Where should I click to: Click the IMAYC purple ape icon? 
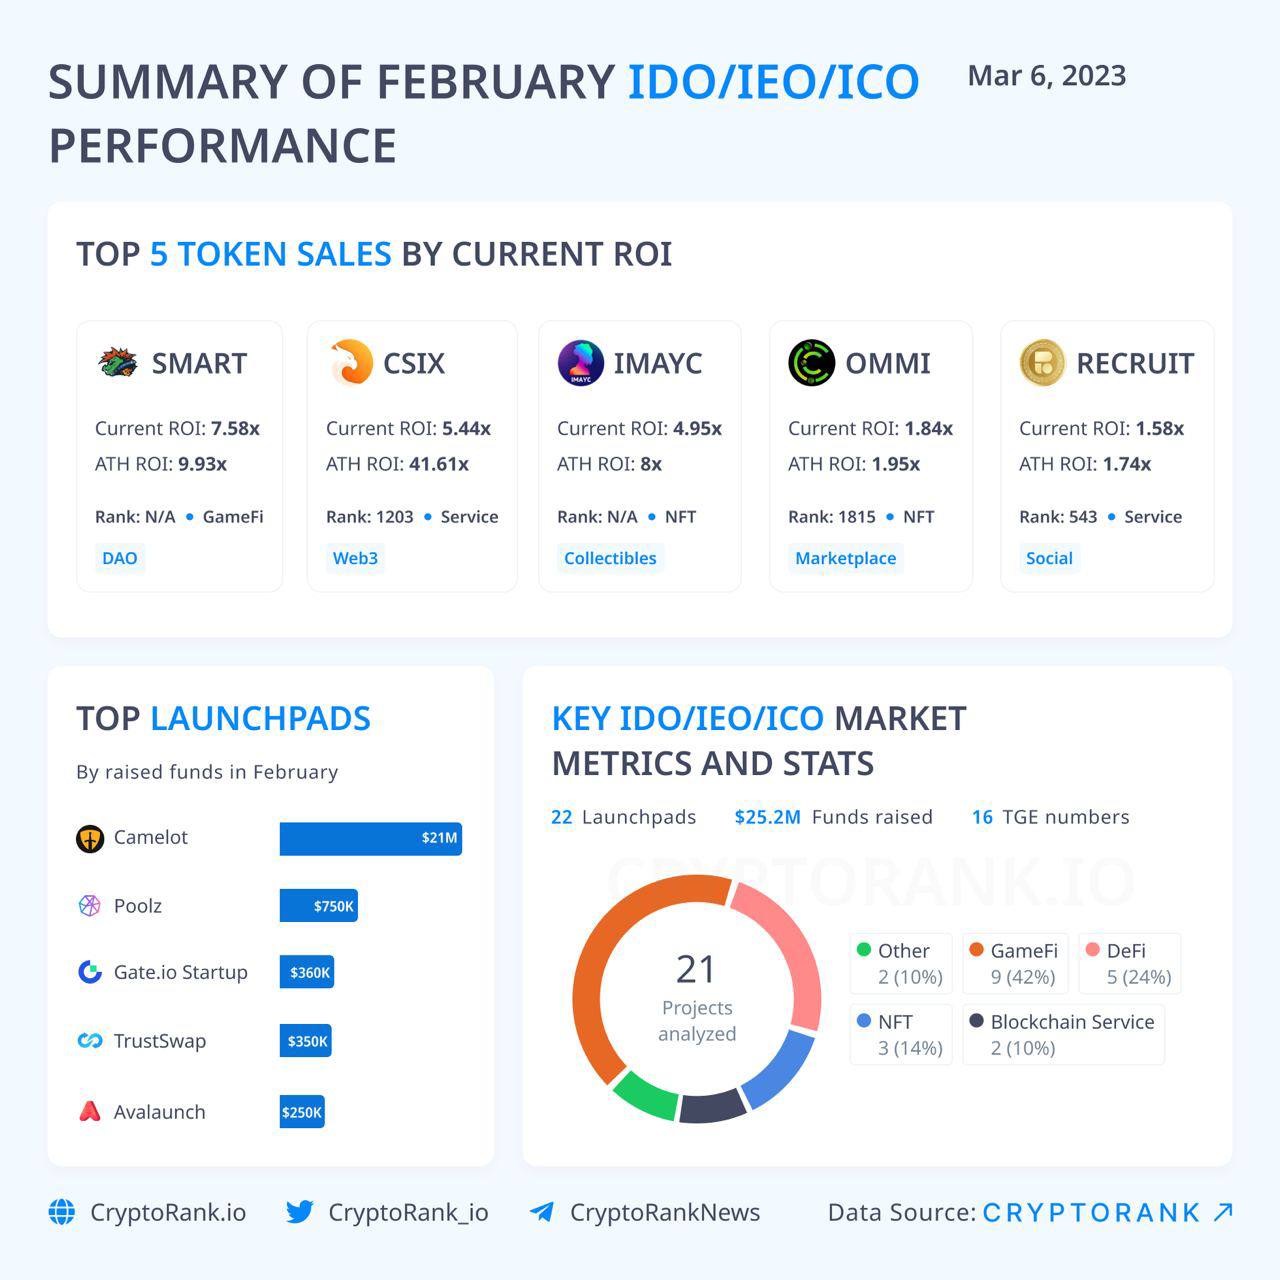580,362
